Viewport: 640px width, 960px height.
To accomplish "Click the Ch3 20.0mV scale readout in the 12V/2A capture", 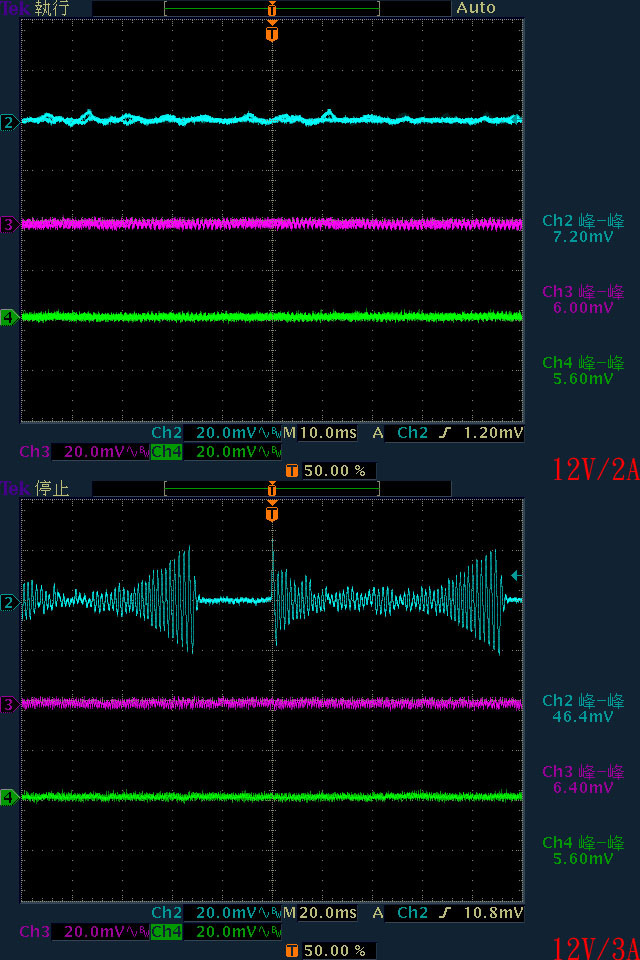I will tap(85, 452).
